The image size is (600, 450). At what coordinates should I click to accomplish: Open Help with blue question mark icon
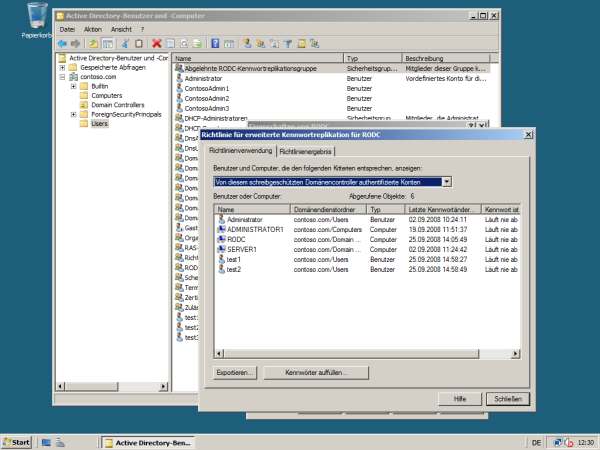(215, 44)
